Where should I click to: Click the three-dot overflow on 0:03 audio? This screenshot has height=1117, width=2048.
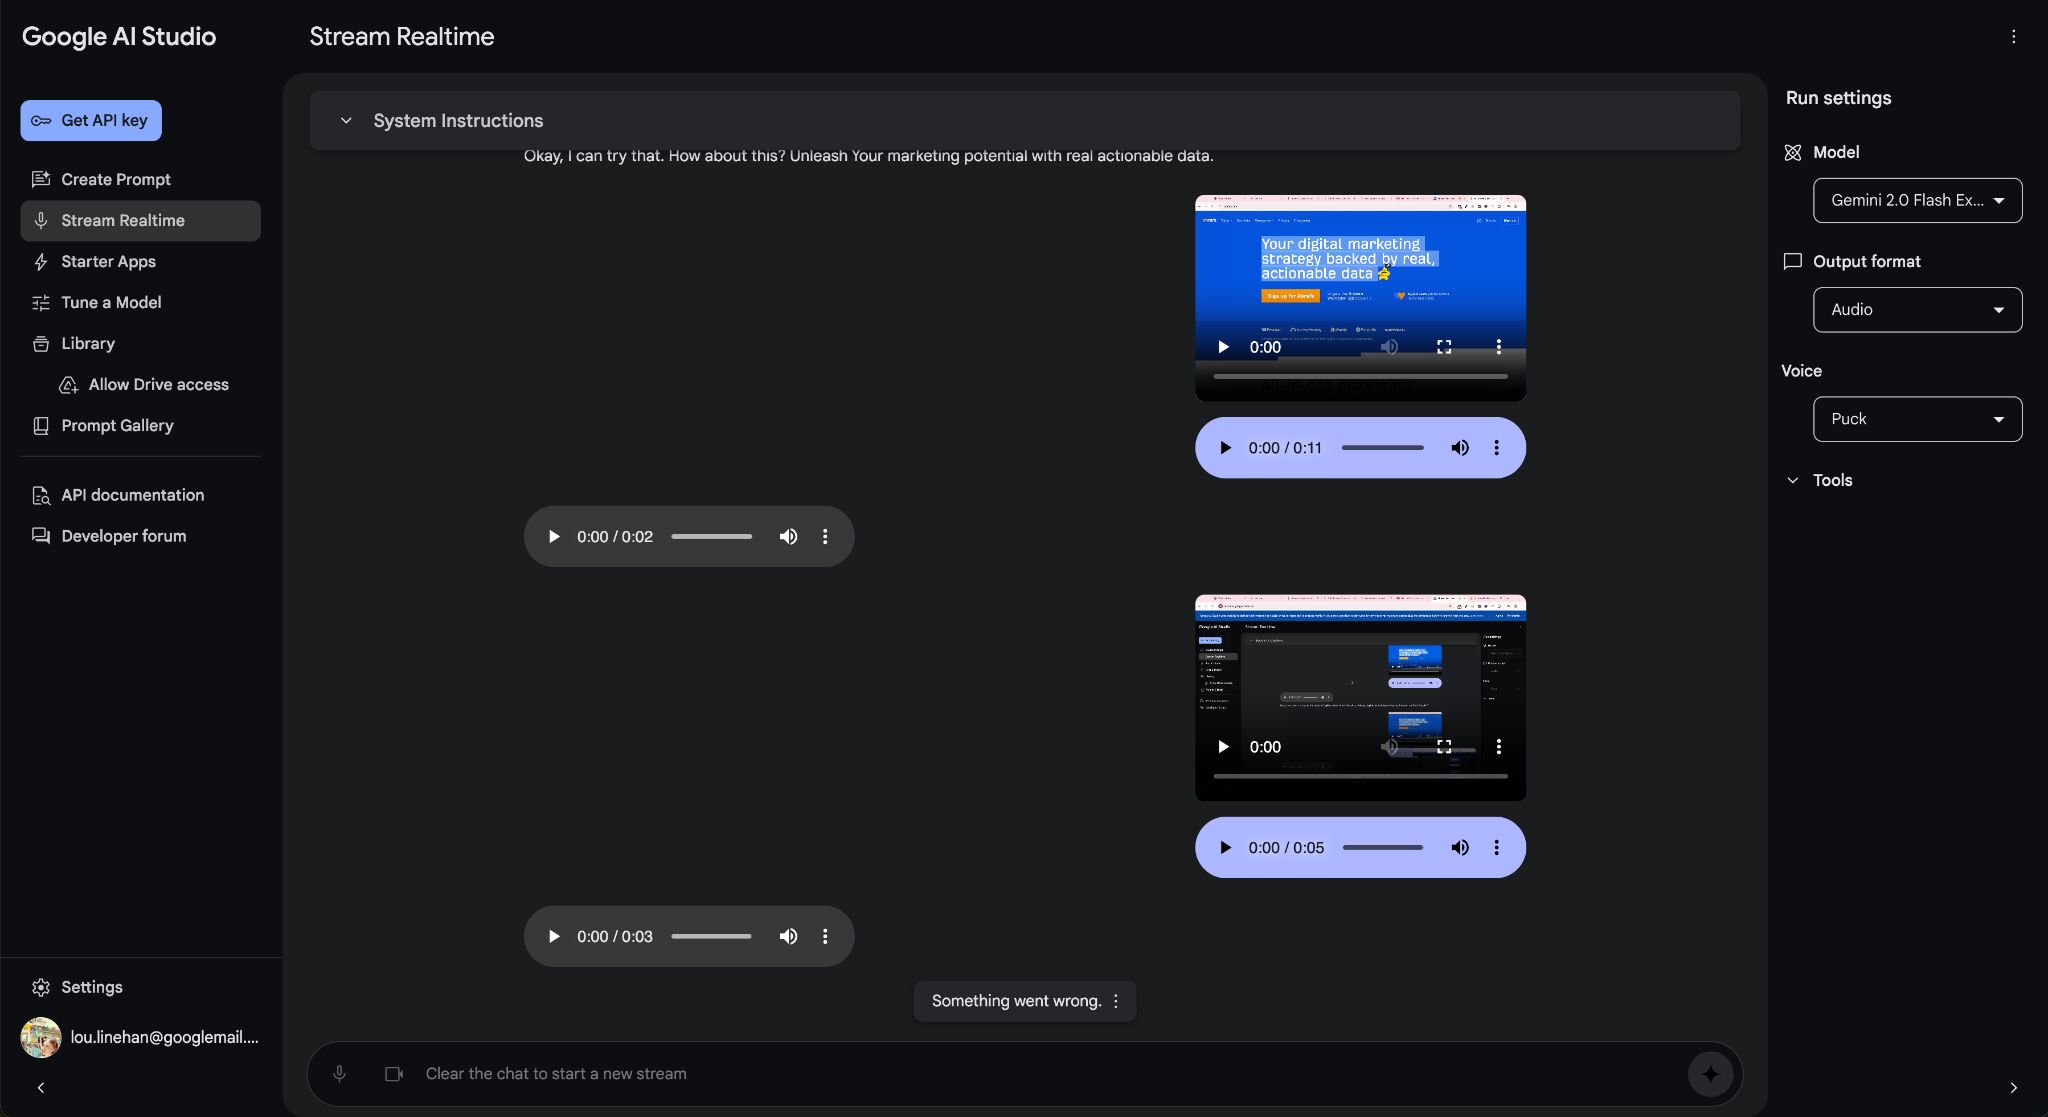(x=824, y=935)
